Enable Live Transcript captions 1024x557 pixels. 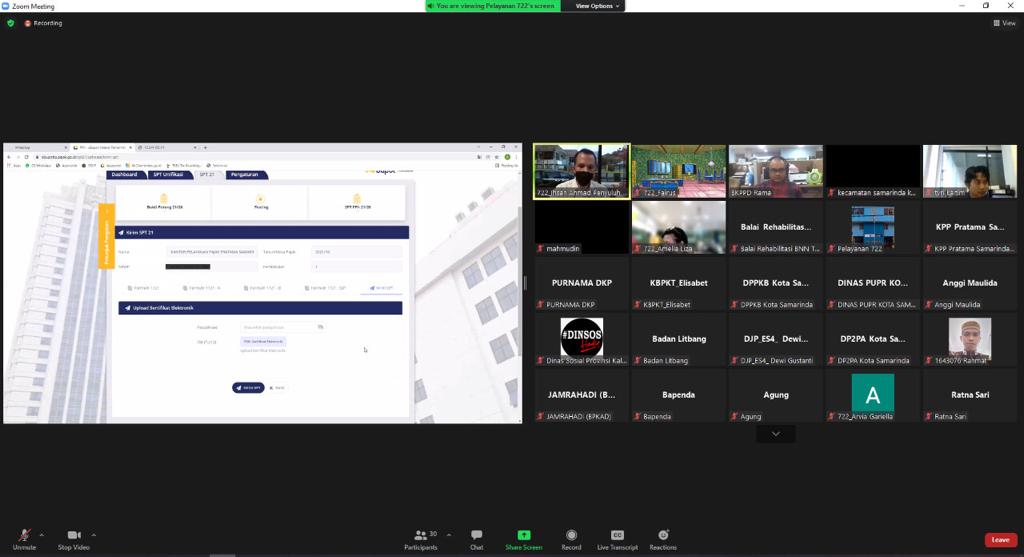[x=617, y=536]
